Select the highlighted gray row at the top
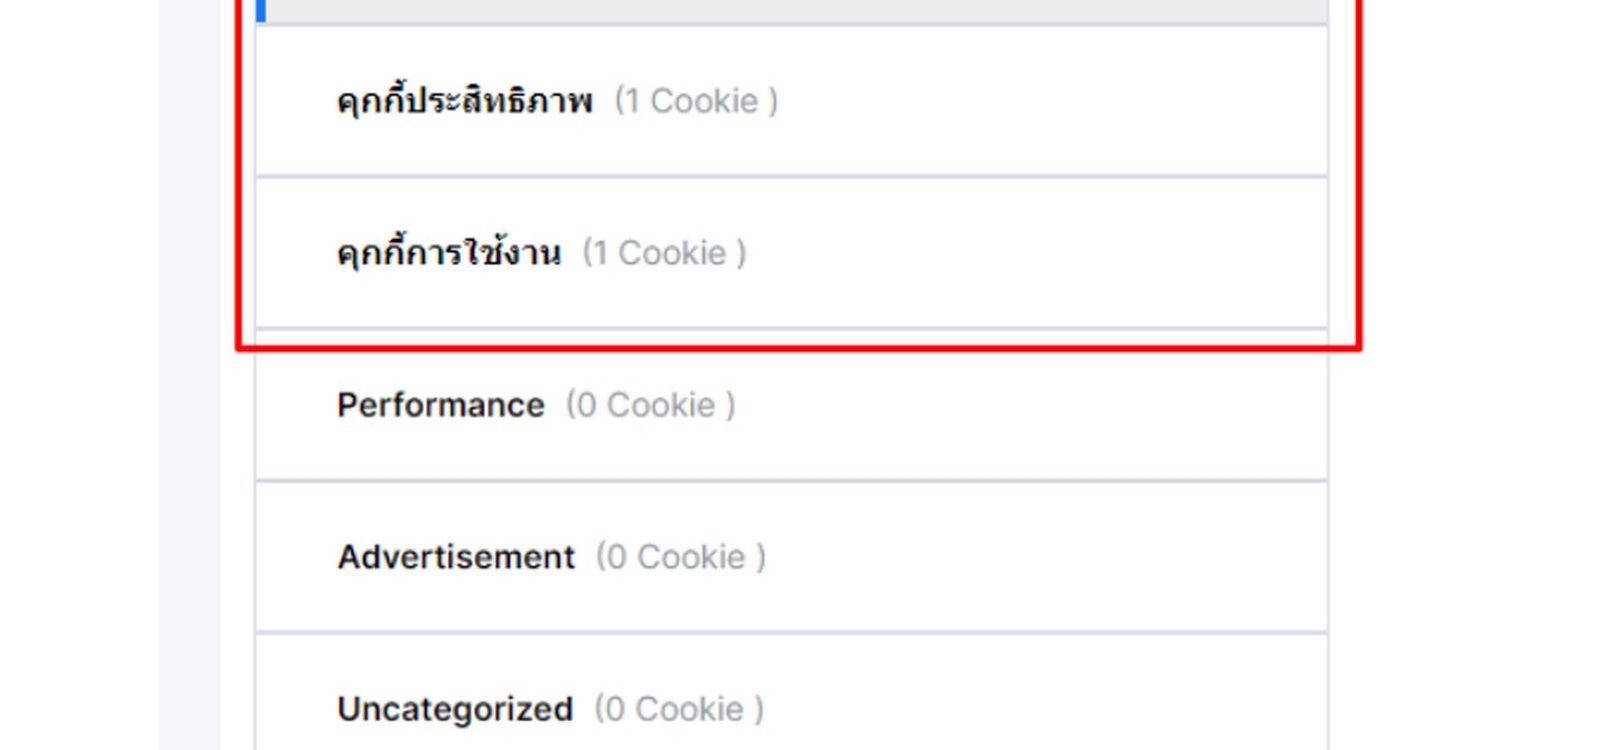 click(x=792, y=11)
